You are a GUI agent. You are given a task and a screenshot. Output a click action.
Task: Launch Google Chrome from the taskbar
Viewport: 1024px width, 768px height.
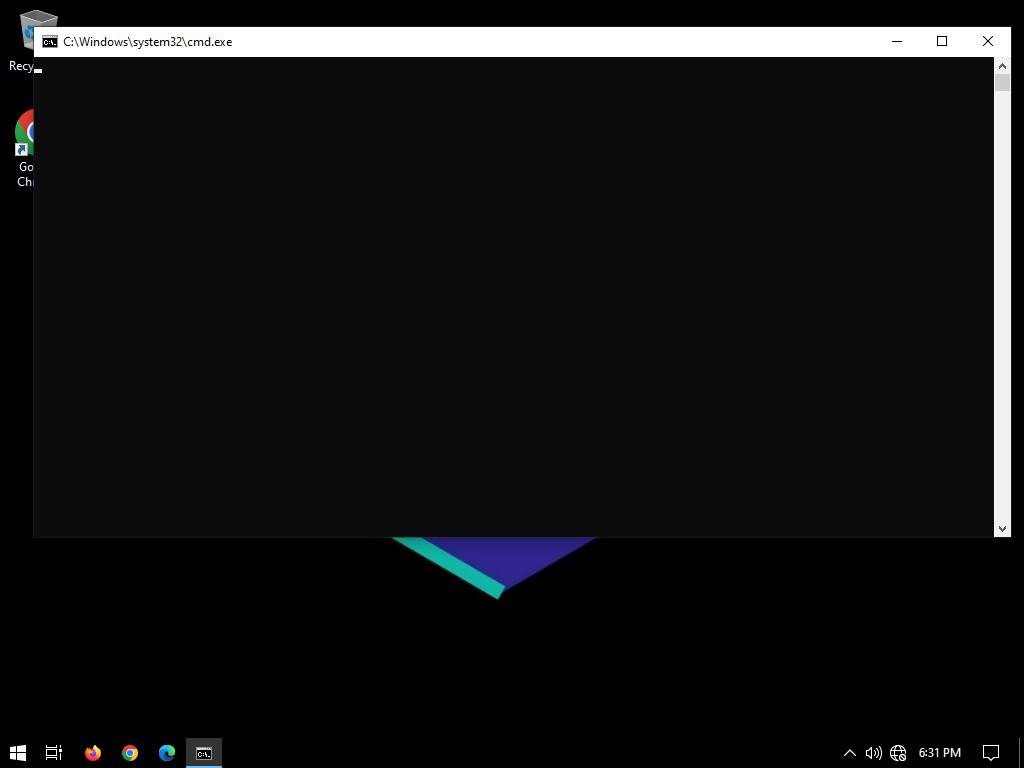[130, 752]
